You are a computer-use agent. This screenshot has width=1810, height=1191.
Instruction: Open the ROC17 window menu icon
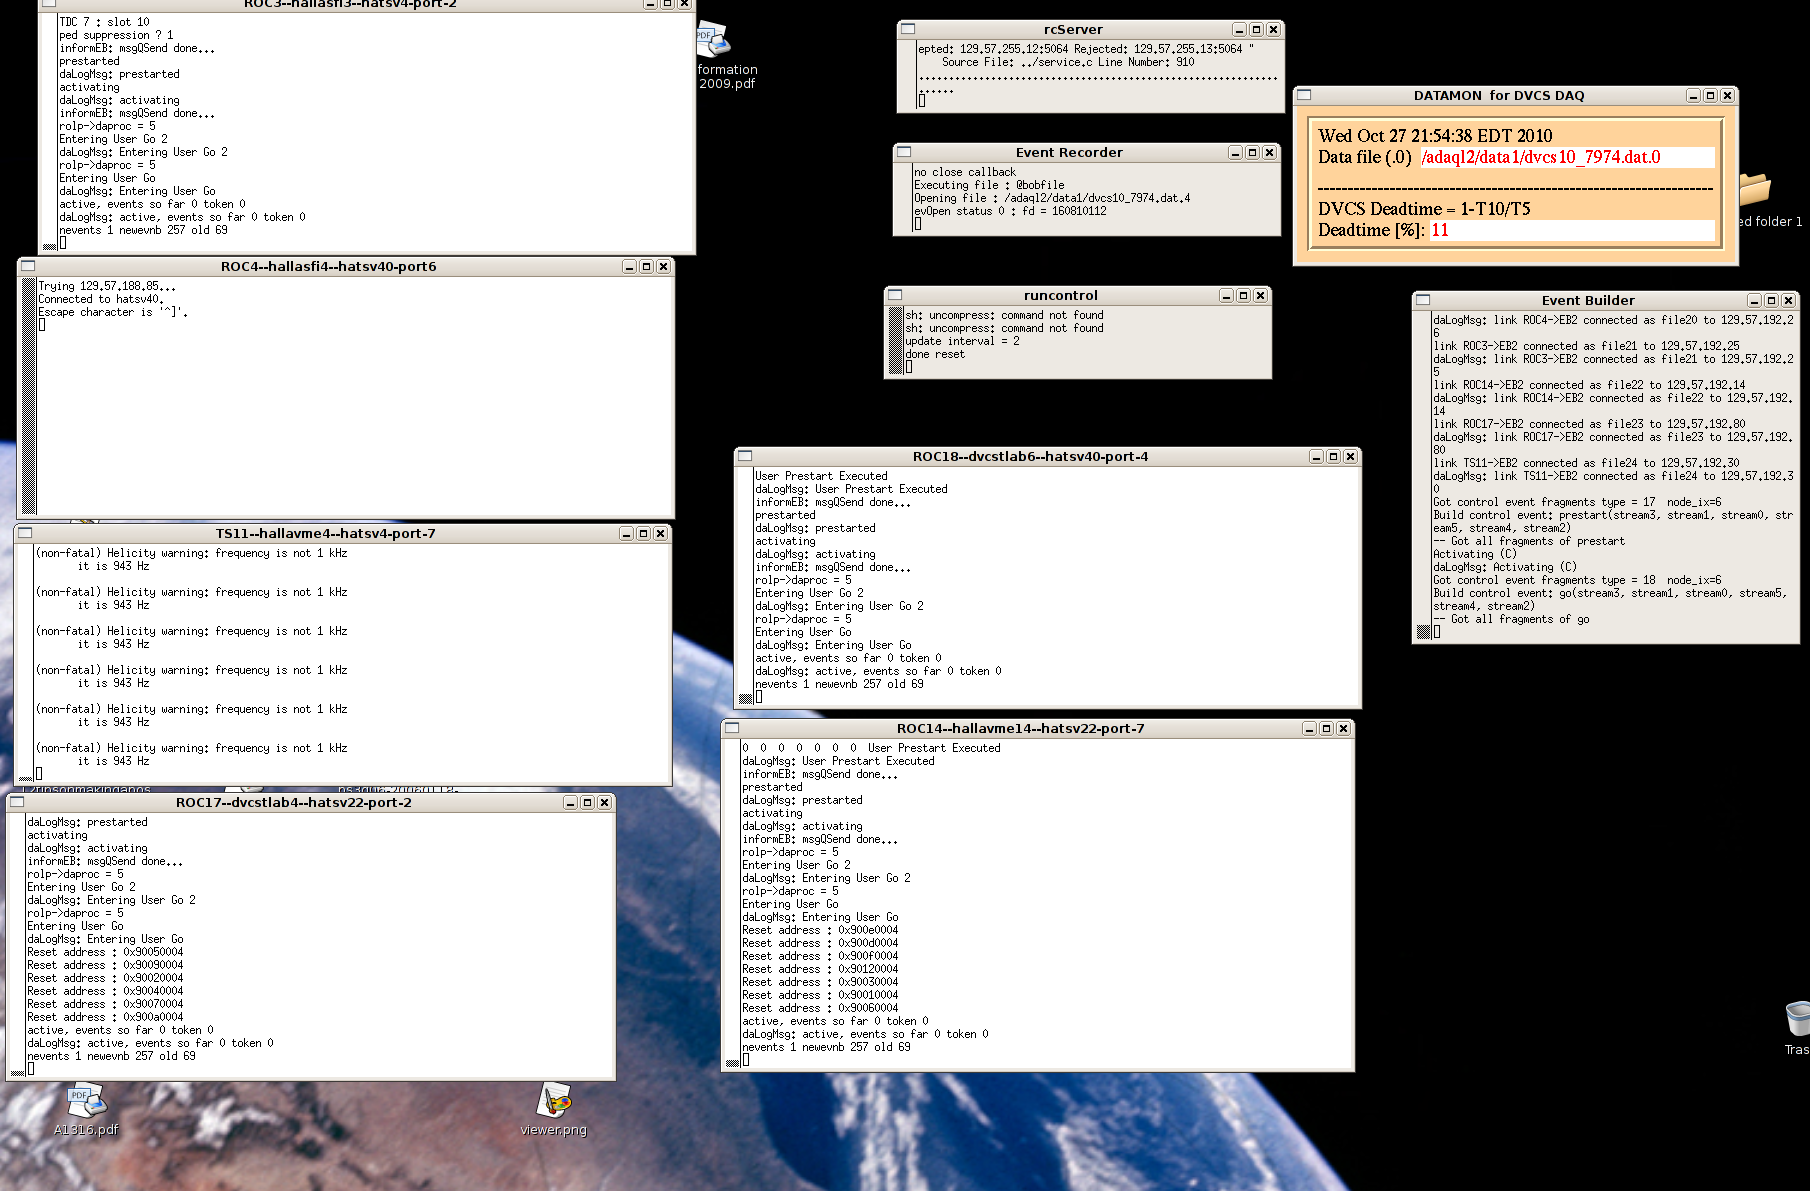pos(17,802)
